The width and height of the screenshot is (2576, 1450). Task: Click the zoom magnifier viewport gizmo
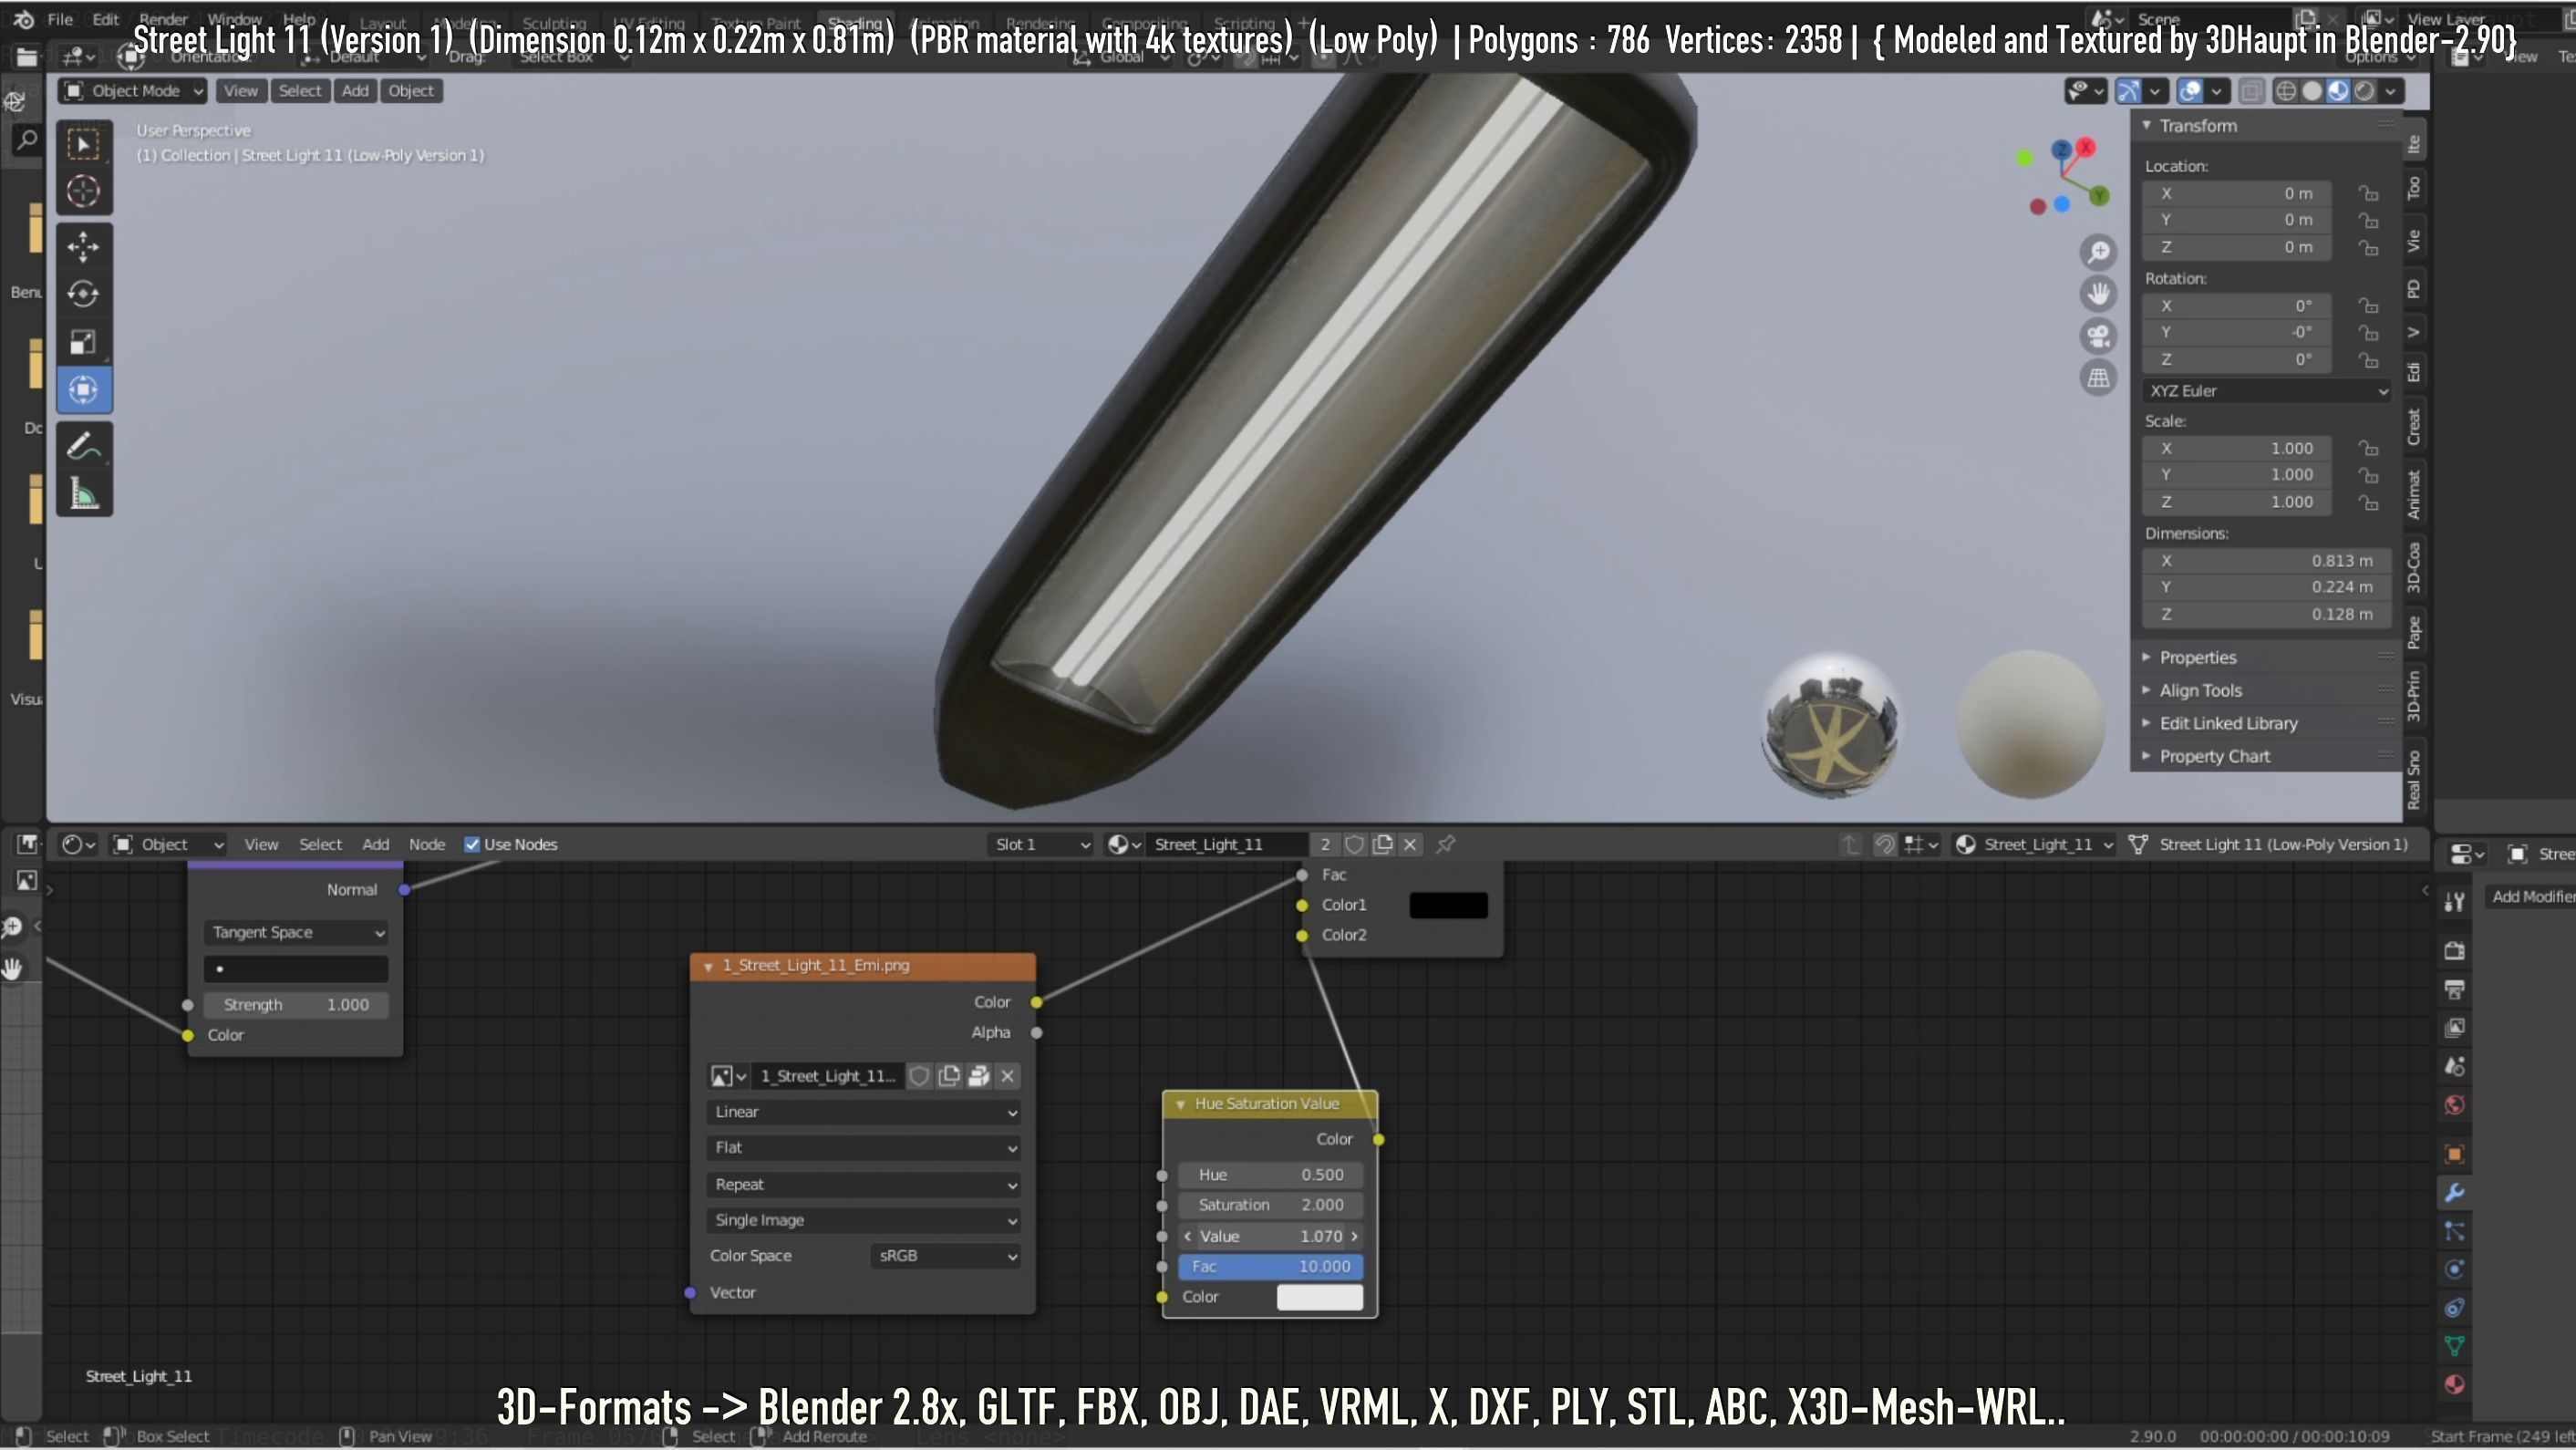click(2098, 251)
